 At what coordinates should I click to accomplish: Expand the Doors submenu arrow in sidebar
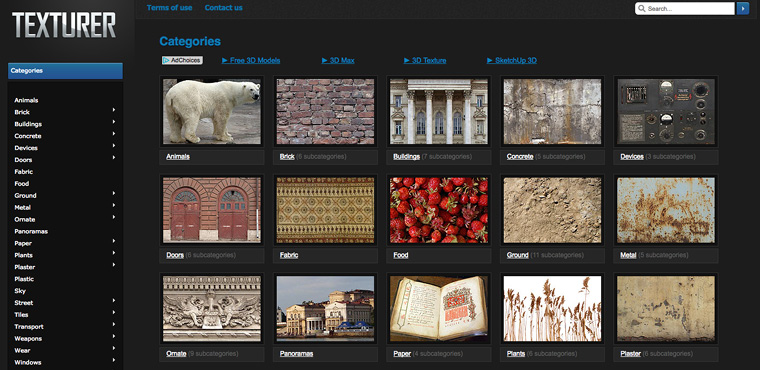[x=114, y=158]
